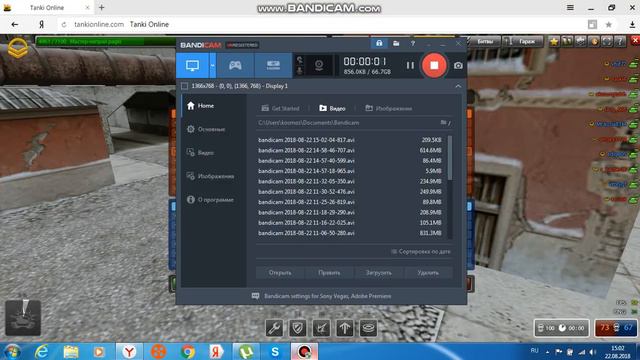Select bandicam 2018-08-22 14-57-18-965.avi
The image size is (640, 360).
(350, 171)
